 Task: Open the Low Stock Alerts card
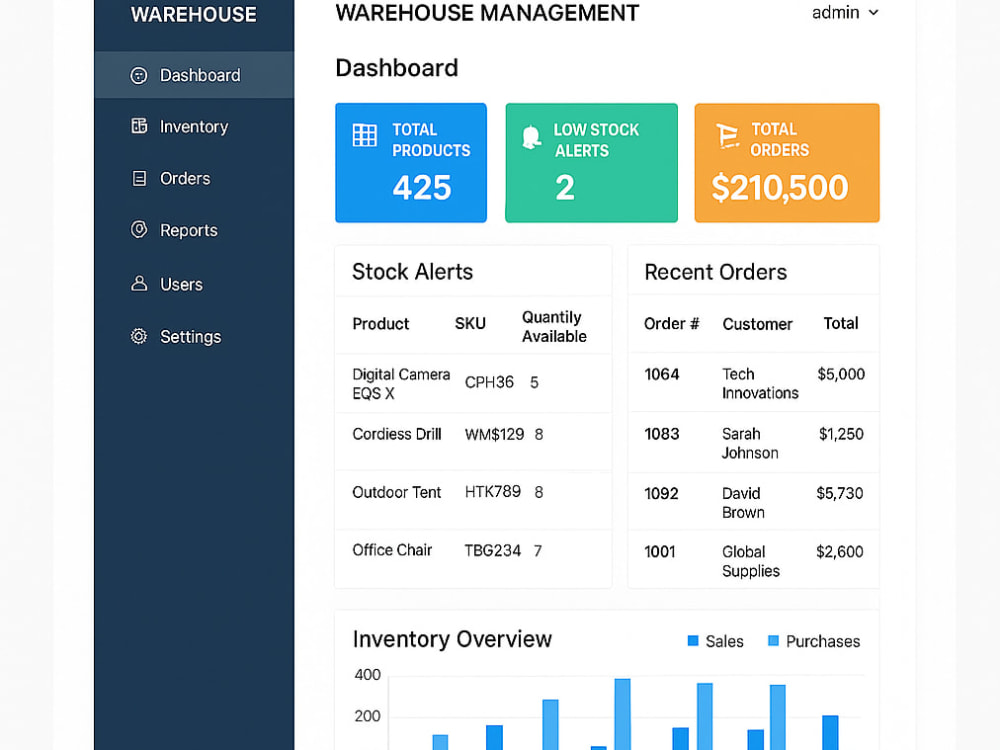[591, 163]
